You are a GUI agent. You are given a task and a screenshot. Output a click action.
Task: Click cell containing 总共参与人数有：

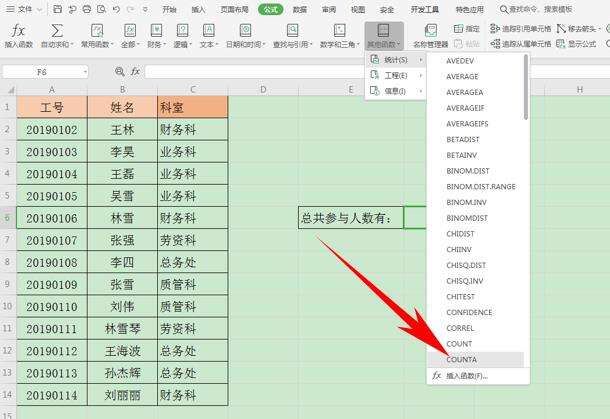[x=351, y=218]
